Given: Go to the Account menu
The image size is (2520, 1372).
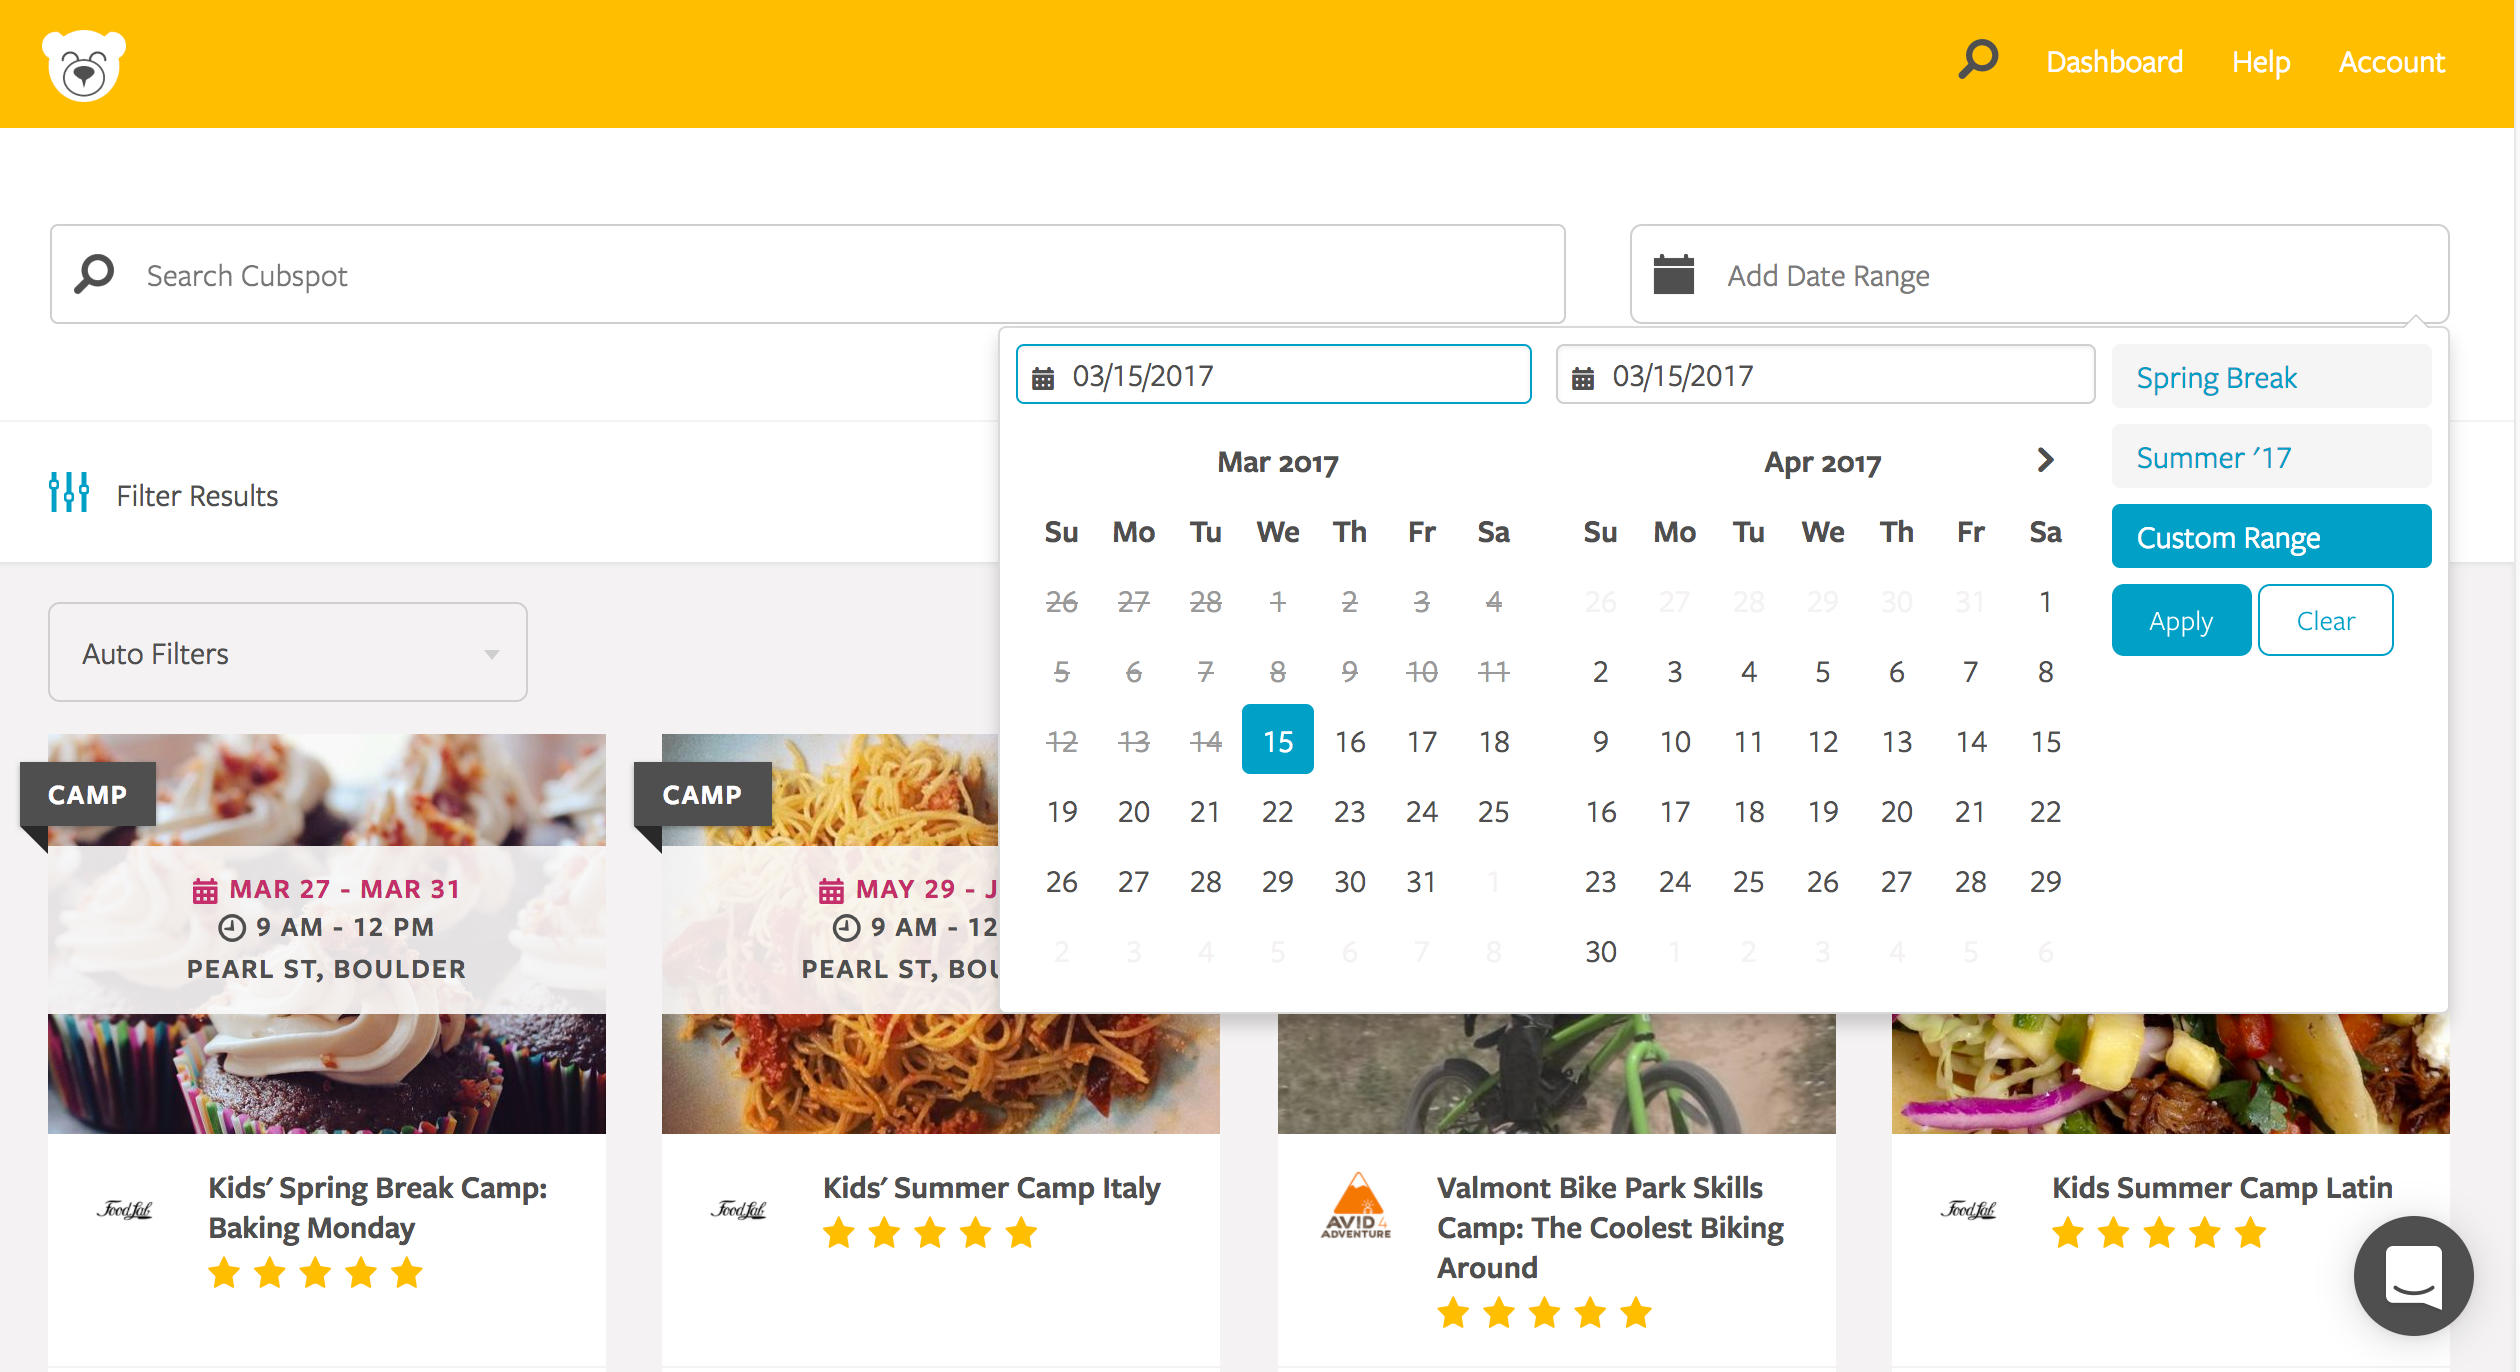Looking at the screenshot, I should [2391, 62].
